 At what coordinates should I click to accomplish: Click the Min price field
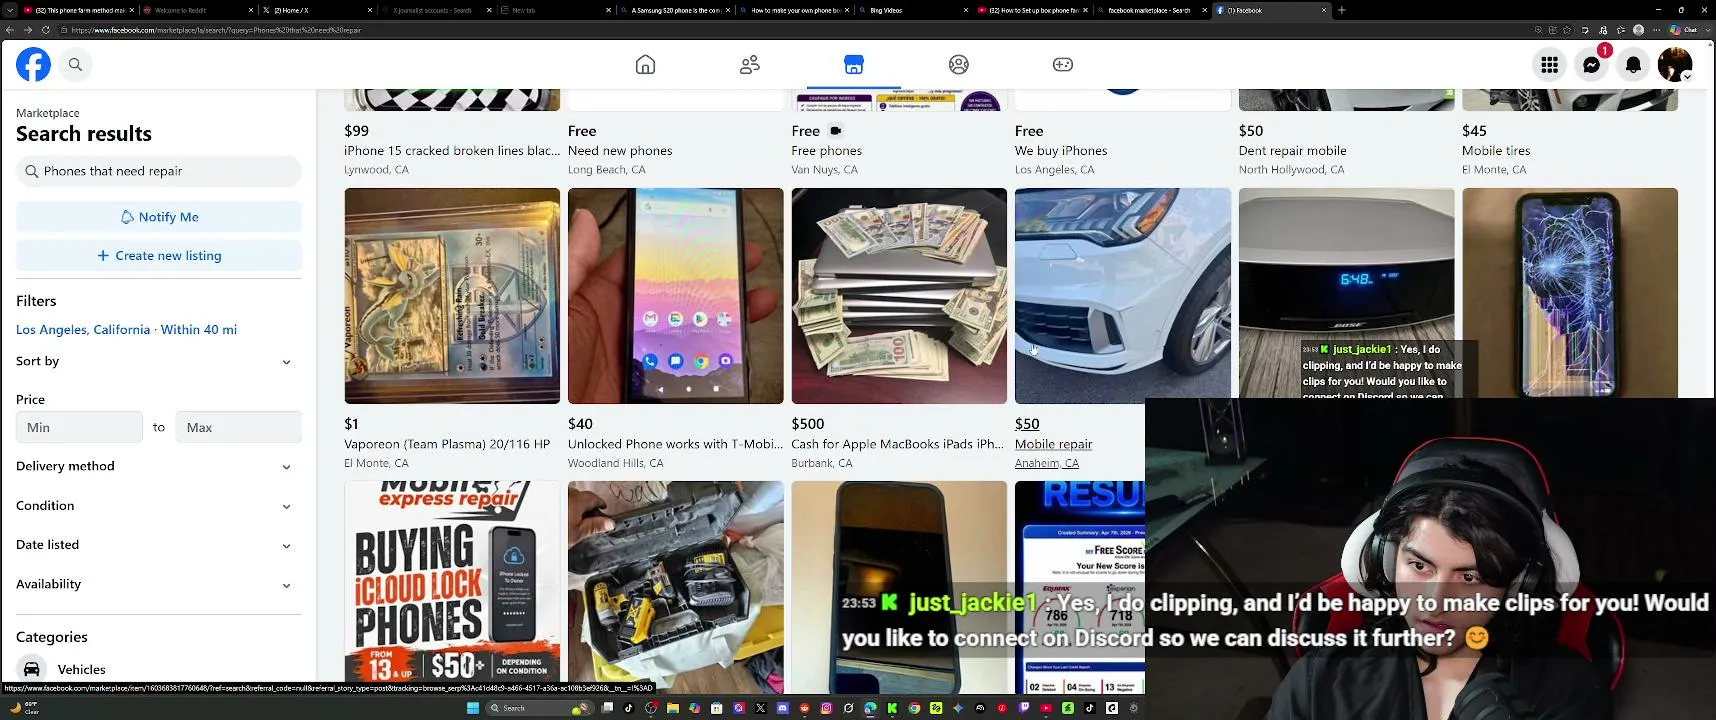[x=79, y=427]
